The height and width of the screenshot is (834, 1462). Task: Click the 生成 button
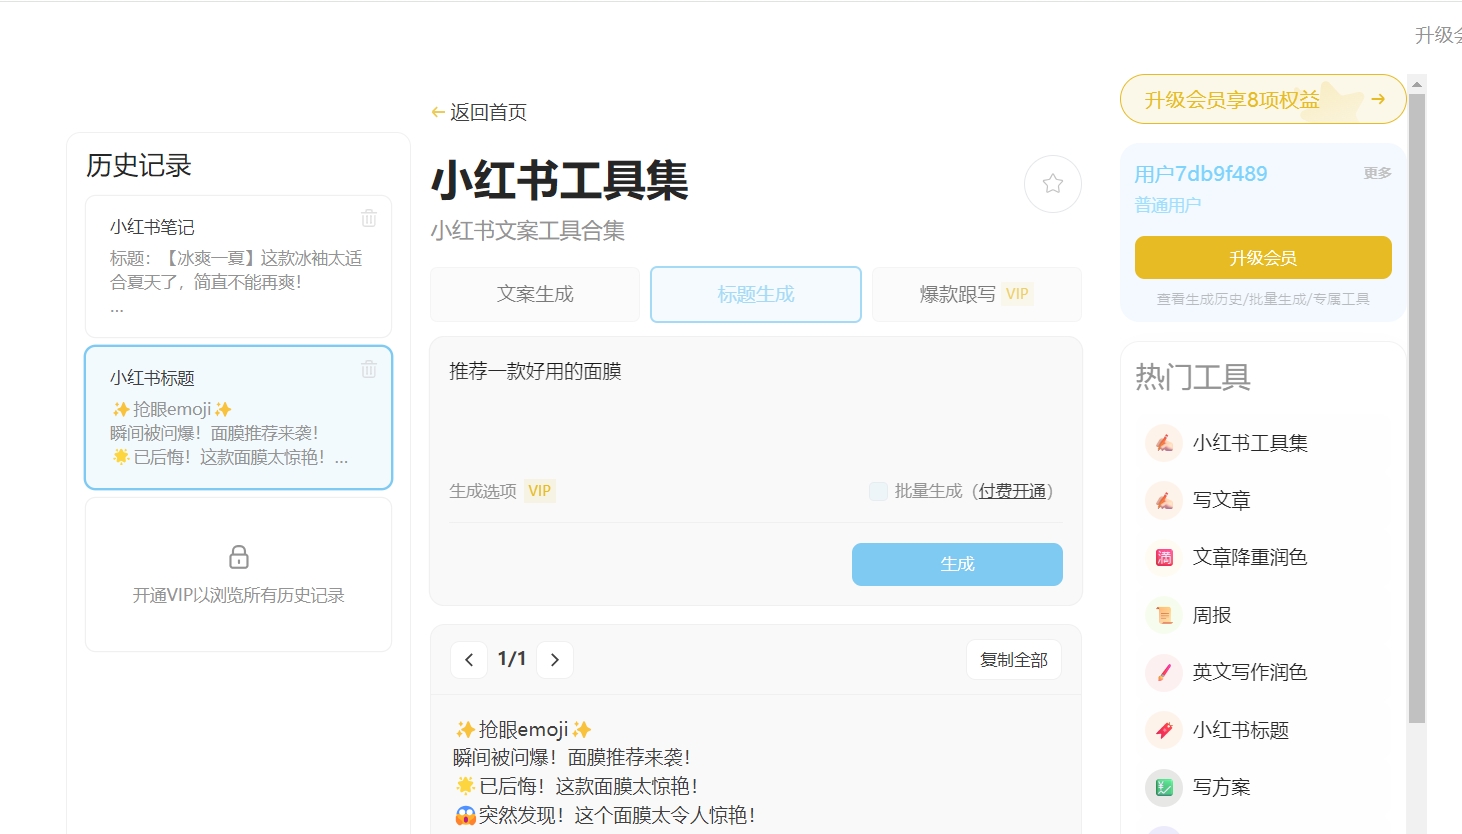[x=957, y=564]
